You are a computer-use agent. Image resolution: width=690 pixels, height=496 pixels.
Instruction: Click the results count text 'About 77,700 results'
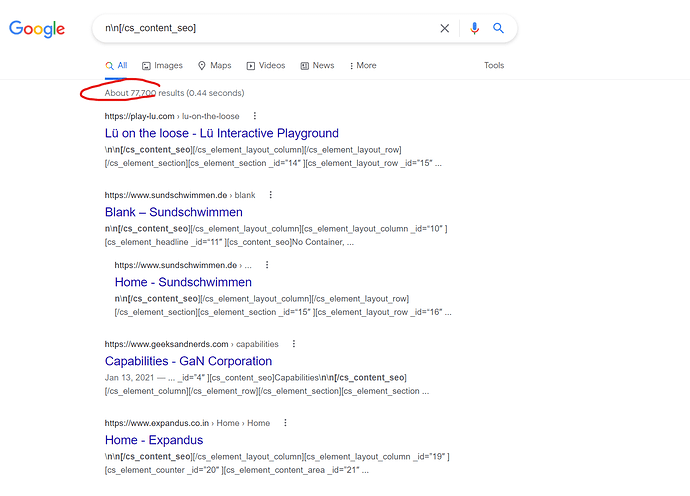144,93
